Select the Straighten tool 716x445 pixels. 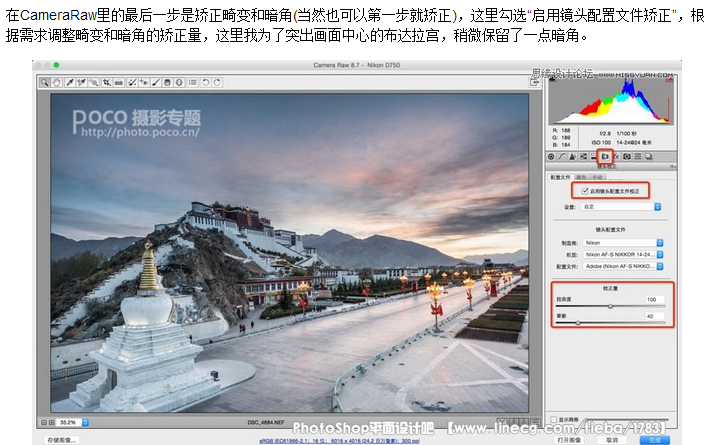(x=119, y=83)
